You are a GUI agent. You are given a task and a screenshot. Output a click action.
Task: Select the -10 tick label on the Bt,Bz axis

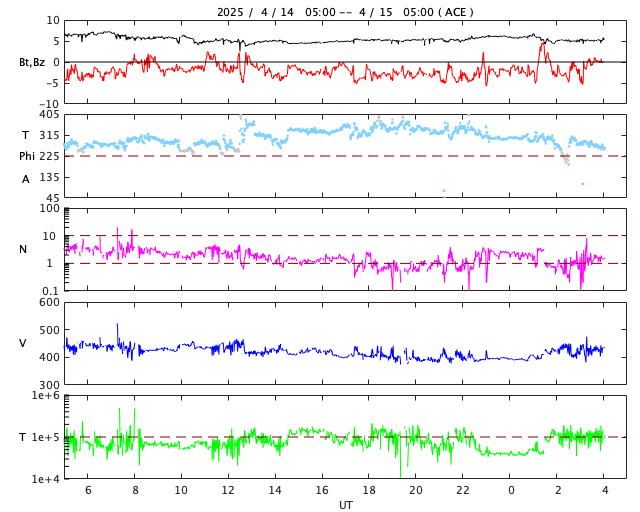coord(48,103)
